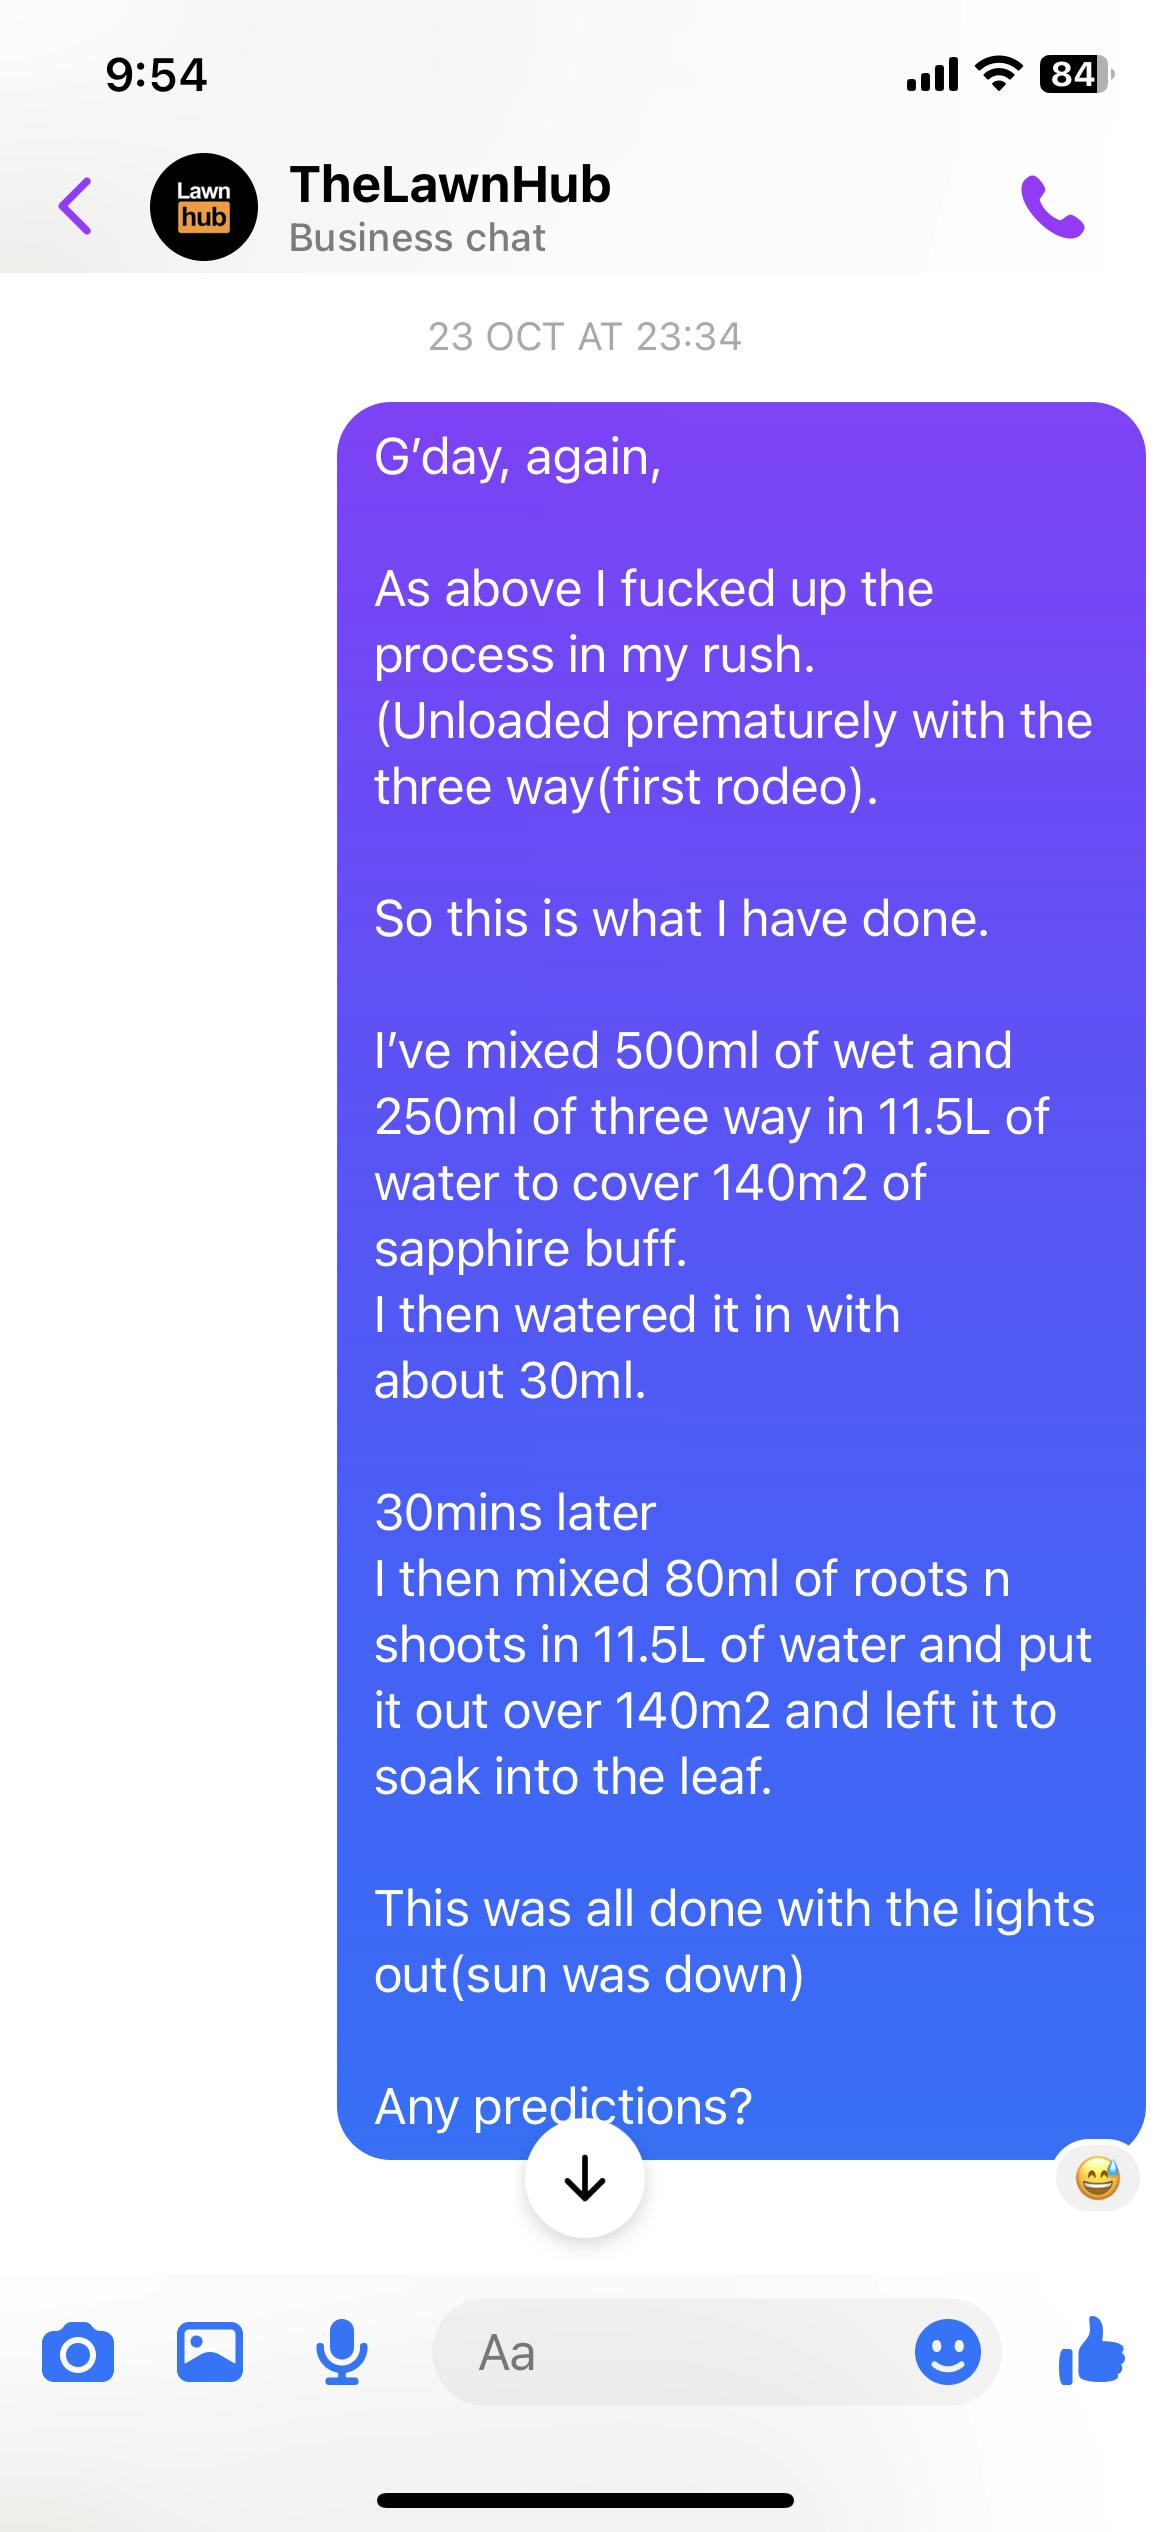Open the photo gallery picker

[x=209, y=2352]
